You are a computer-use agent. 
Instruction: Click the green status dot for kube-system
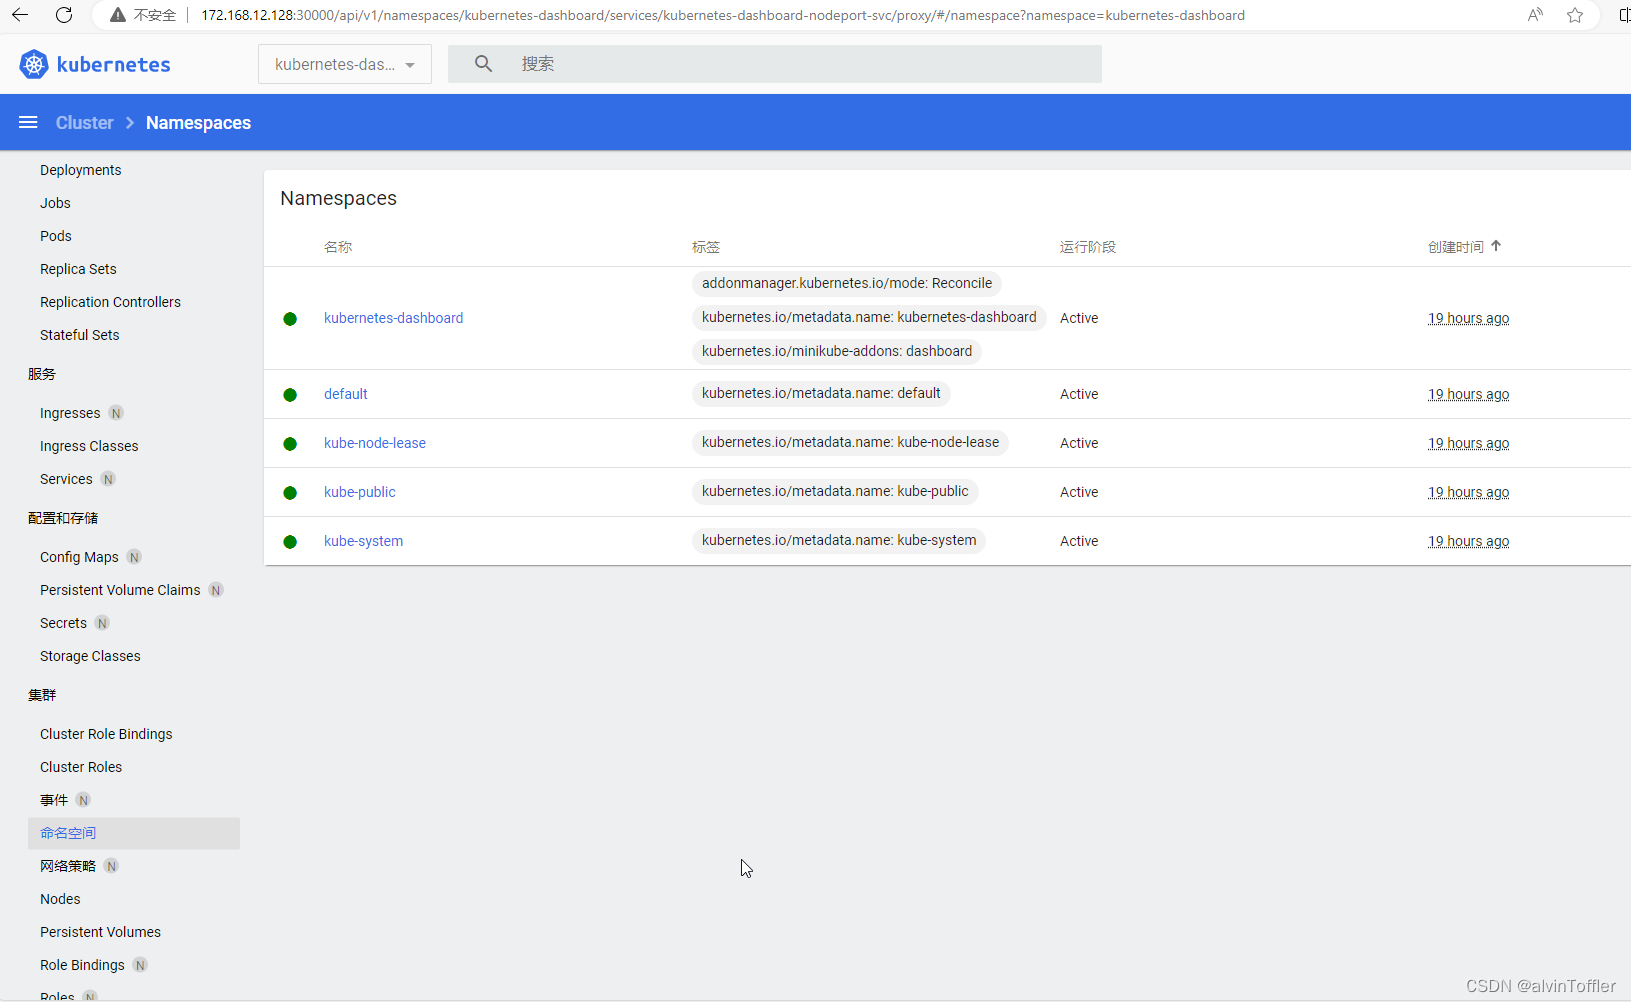[x=290, y=542]
